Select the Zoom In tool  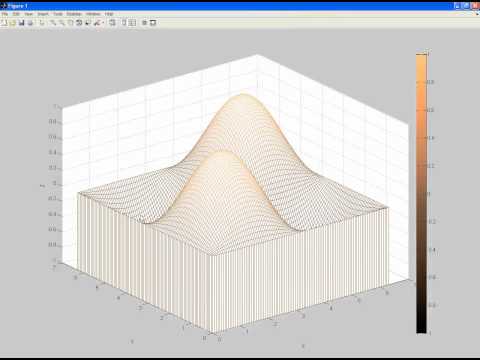coord(53,23)
